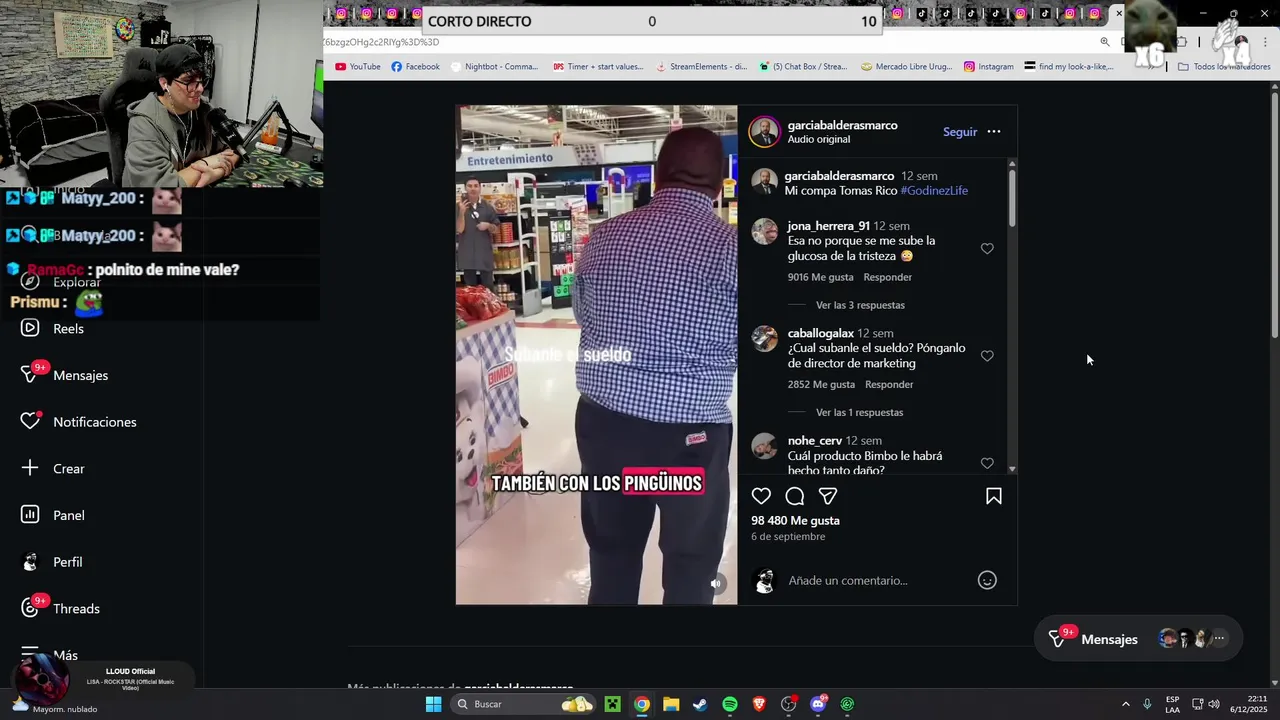Open Brave browser from the taskbar
The width and height of the screenshot is (1280, 720).
tap(759, 704)
